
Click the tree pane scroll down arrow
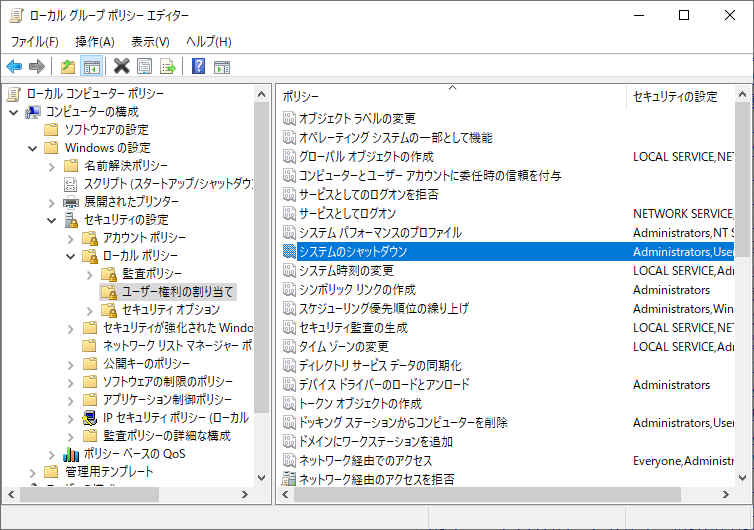(262, 478)
